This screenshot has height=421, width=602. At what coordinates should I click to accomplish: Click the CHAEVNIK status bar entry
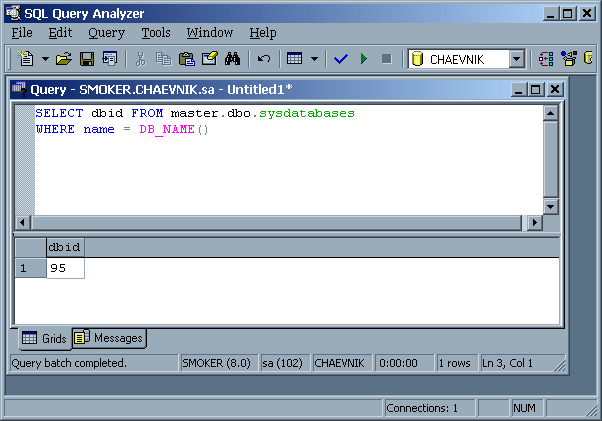coord(342,363)
